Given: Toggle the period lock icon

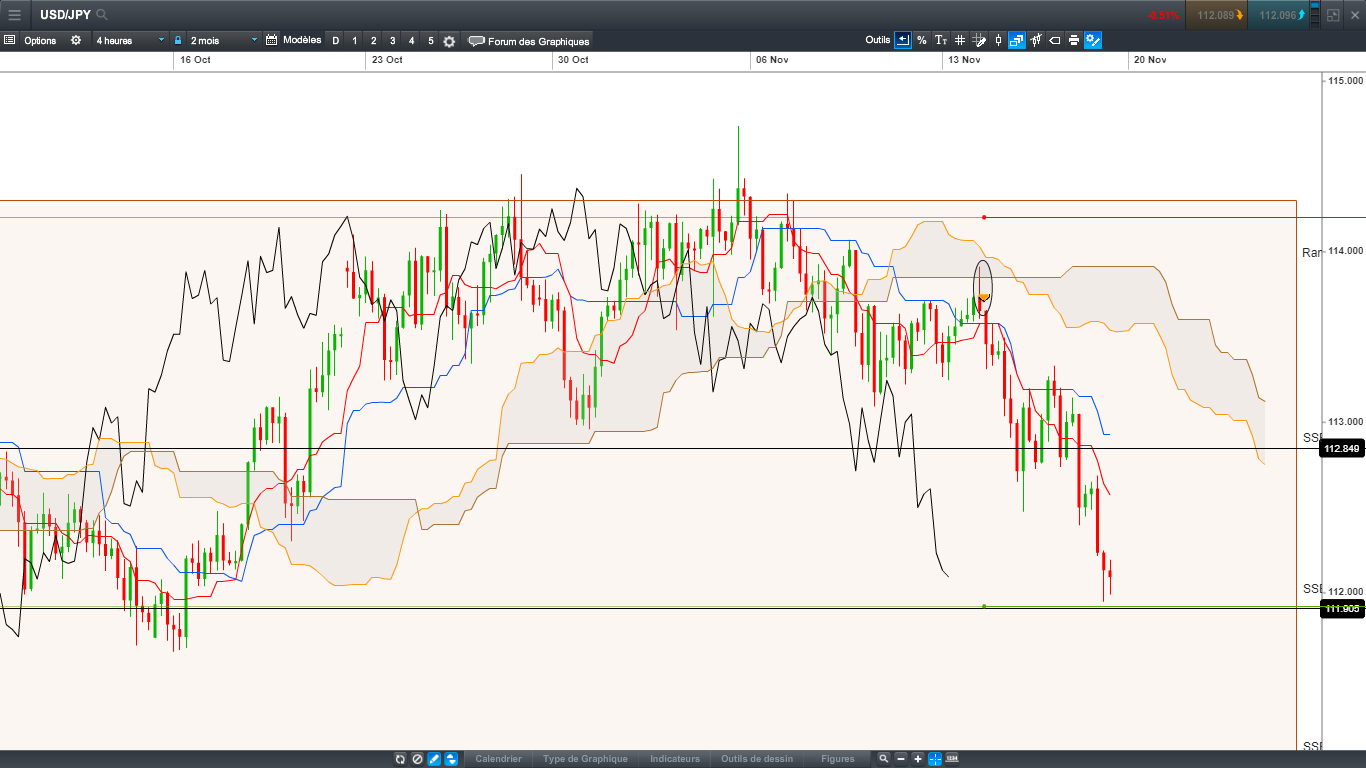Looking at the screenshot, I should point(178,41).
